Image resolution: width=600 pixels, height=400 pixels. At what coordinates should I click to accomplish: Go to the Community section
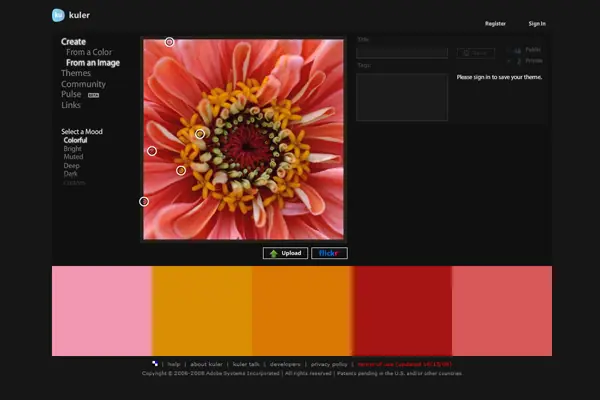coord(83,84)
